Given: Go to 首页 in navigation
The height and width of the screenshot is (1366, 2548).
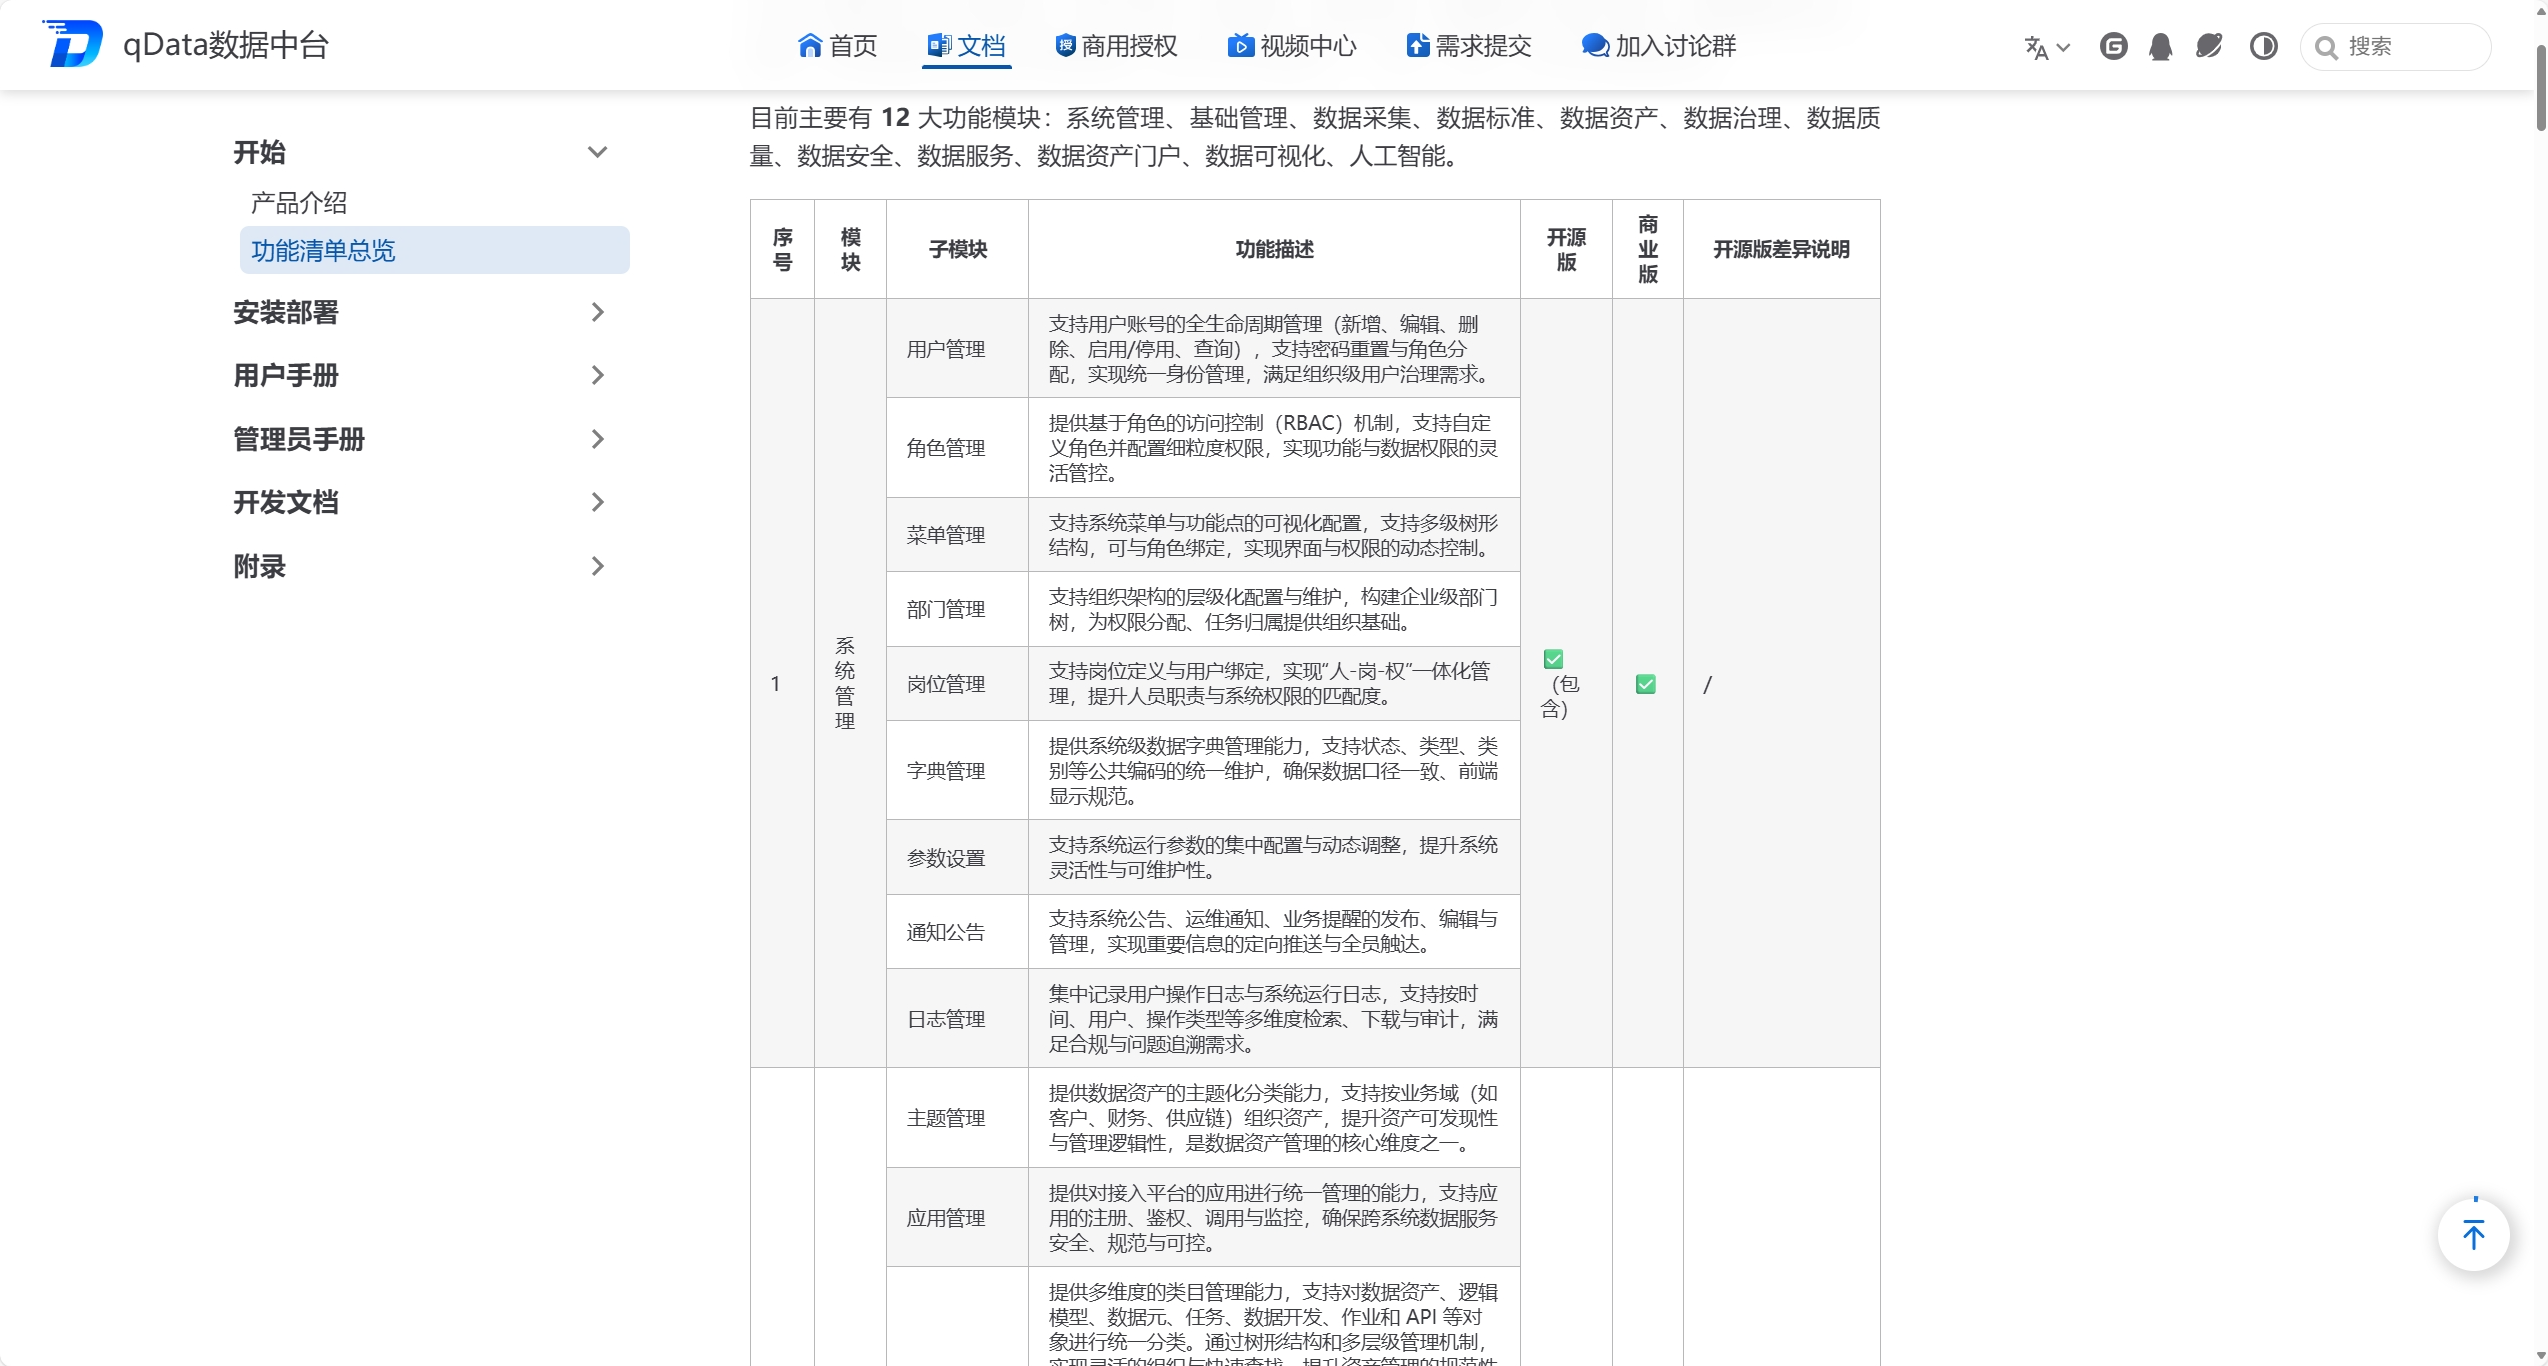Looking at the screenshot, I should pyautogui.click(x=838, y=46).
